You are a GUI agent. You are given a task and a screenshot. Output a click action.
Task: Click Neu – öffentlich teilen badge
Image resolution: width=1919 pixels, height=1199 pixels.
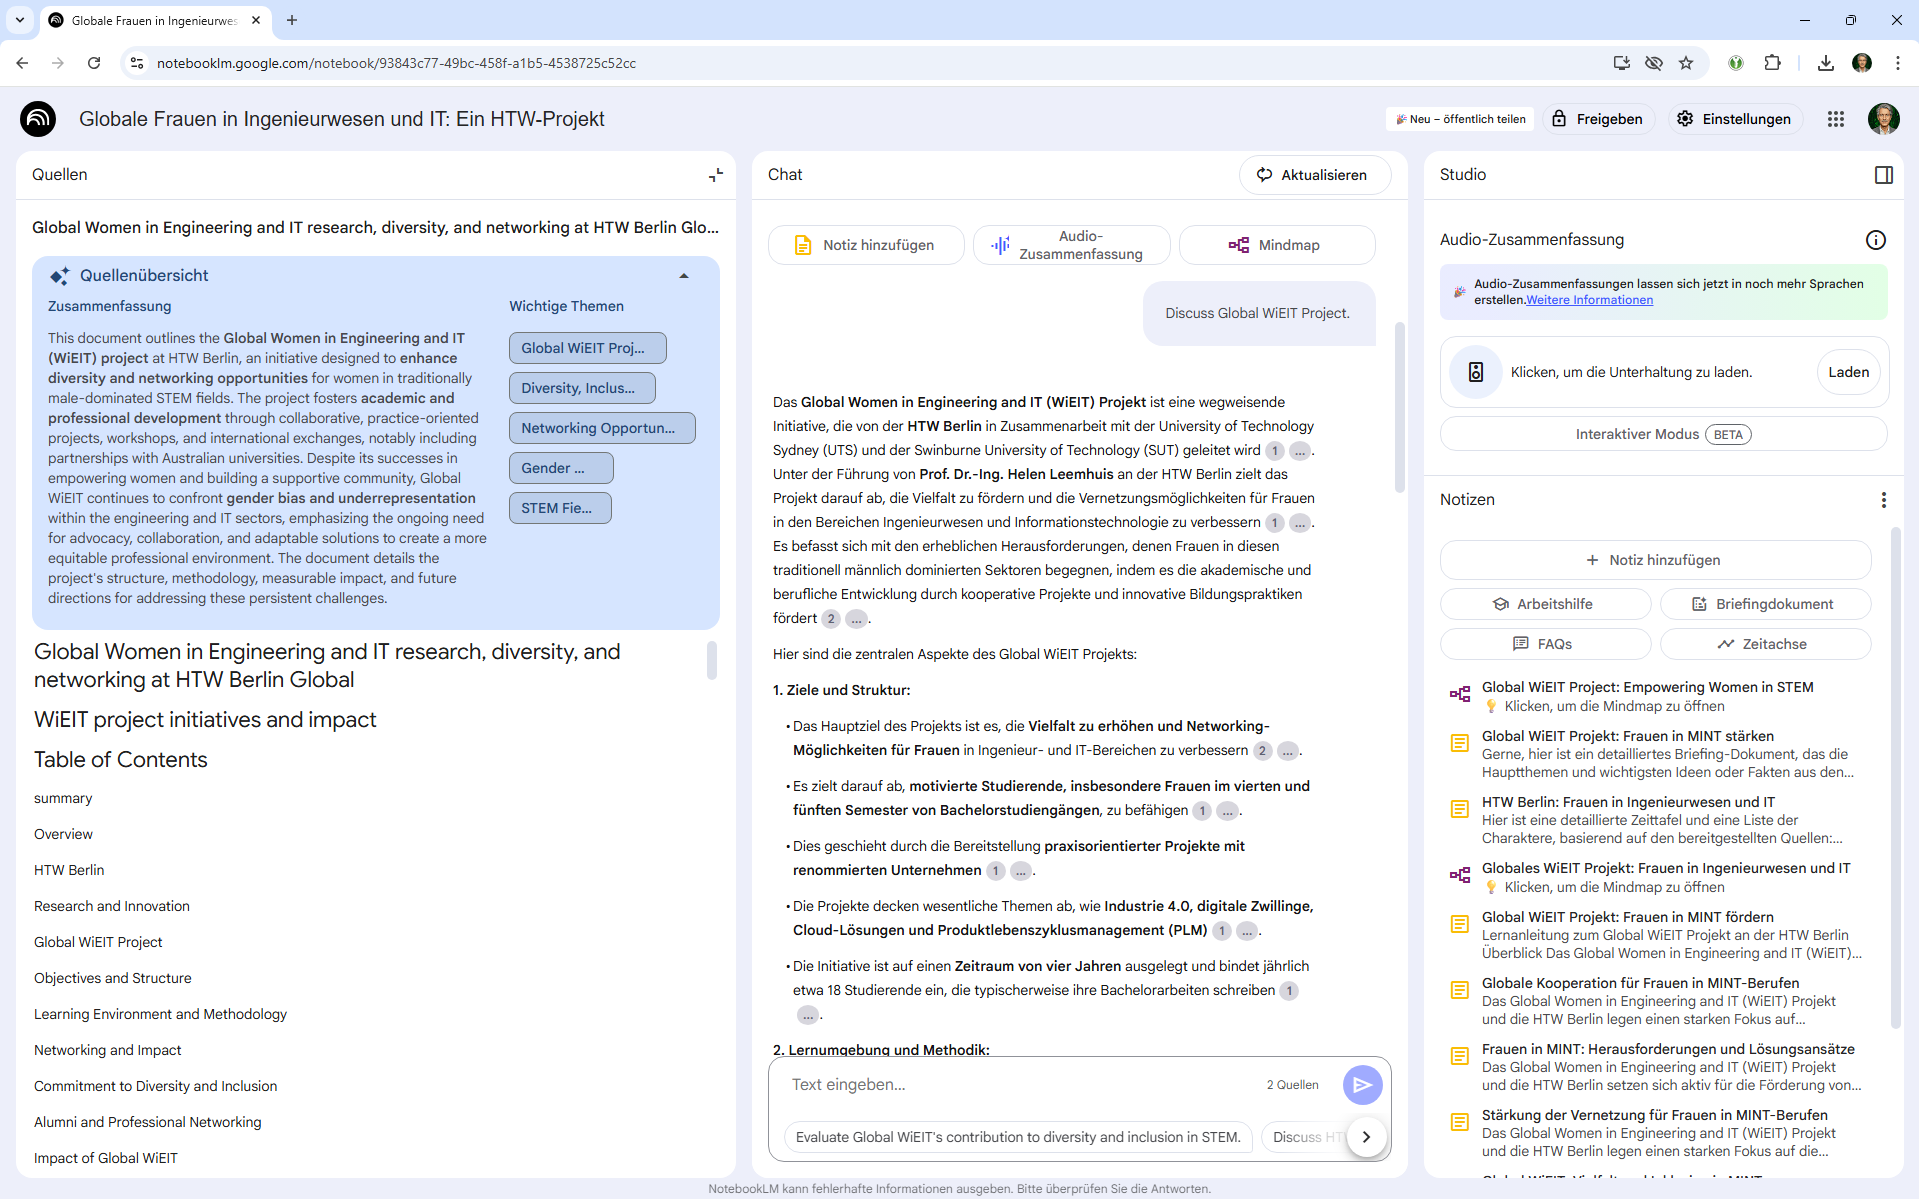click(1460, 119)
